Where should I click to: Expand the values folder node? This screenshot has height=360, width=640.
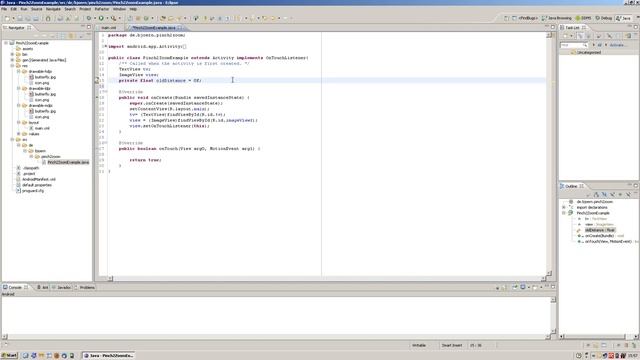18,134
